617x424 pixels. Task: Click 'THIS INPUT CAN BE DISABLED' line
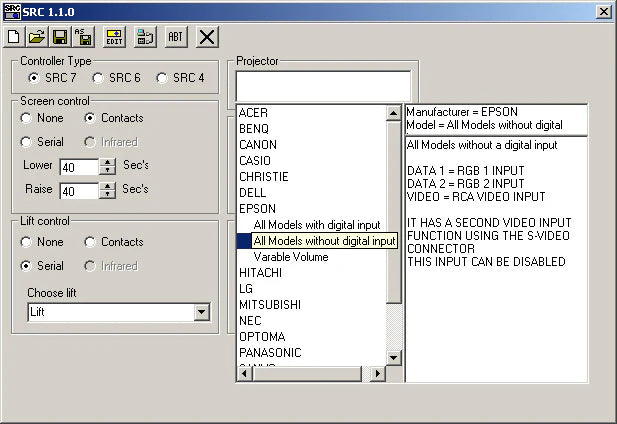pyautogui.click(x=486, y=262)
